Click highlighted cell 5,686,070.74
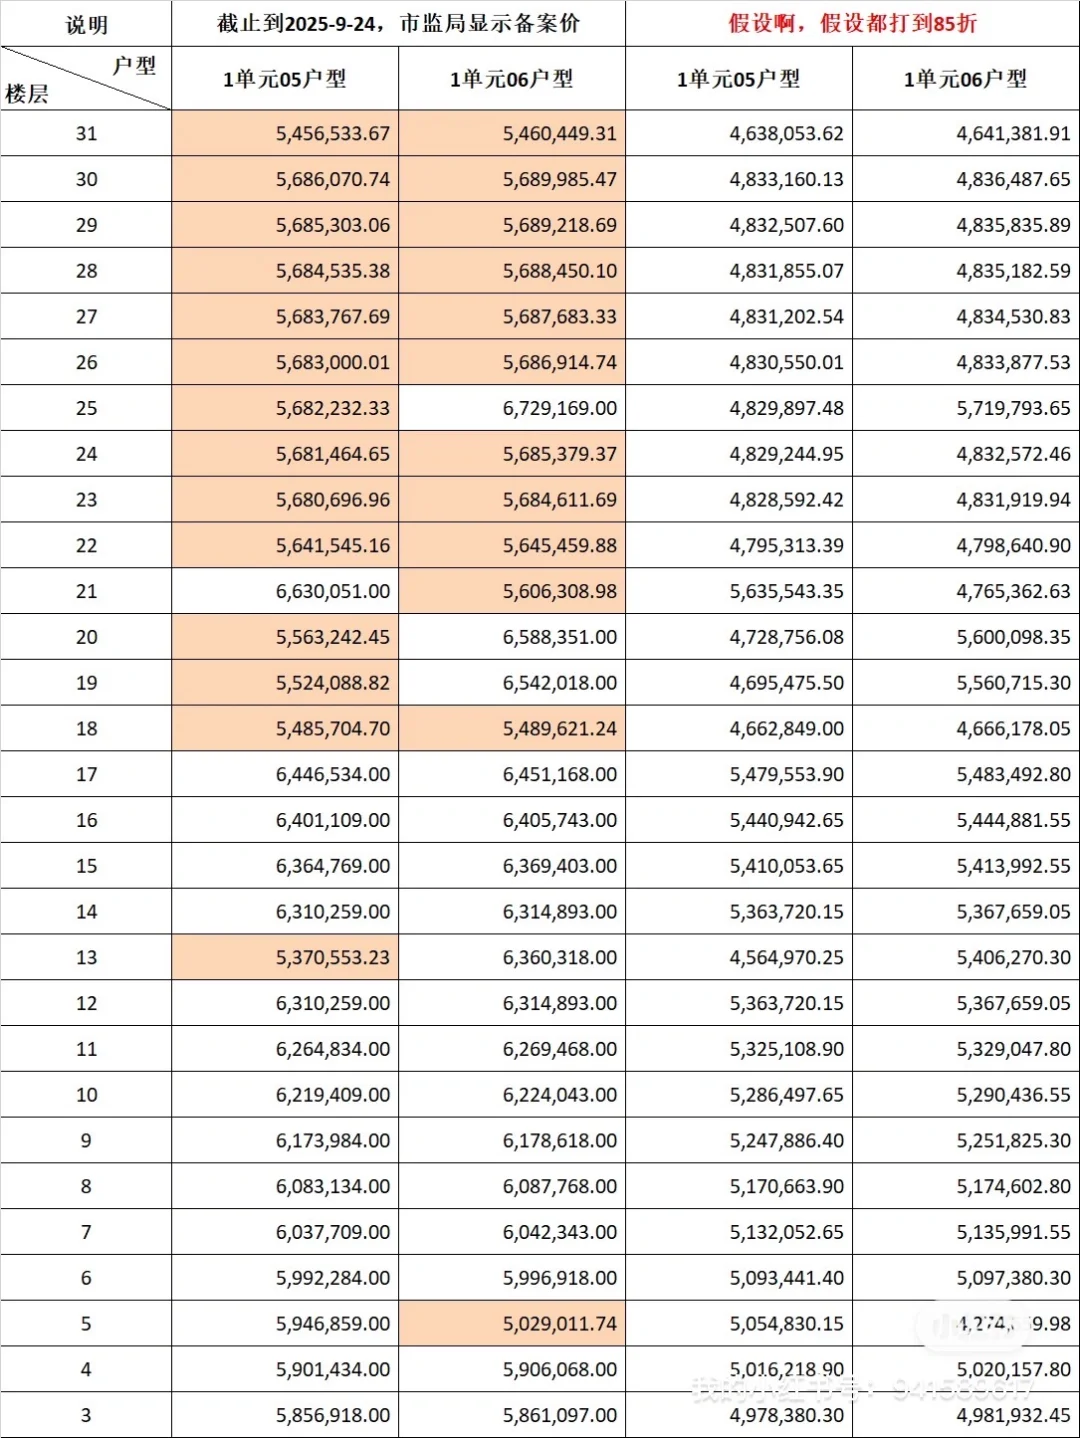 285,179
